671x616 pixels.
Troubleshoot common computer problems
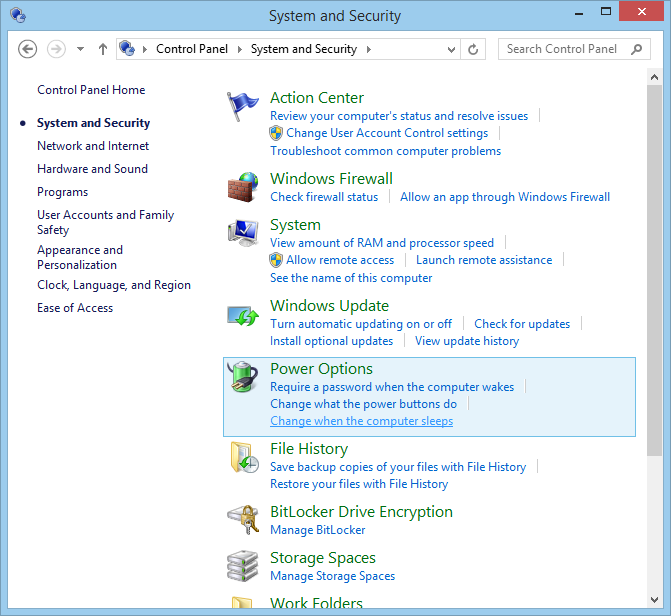click(385, 151)
